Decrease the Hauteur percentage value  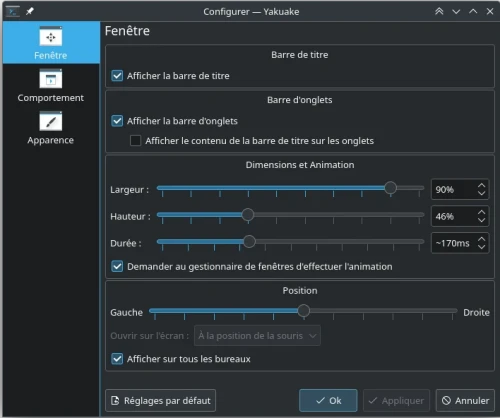(x=481, y=220)
